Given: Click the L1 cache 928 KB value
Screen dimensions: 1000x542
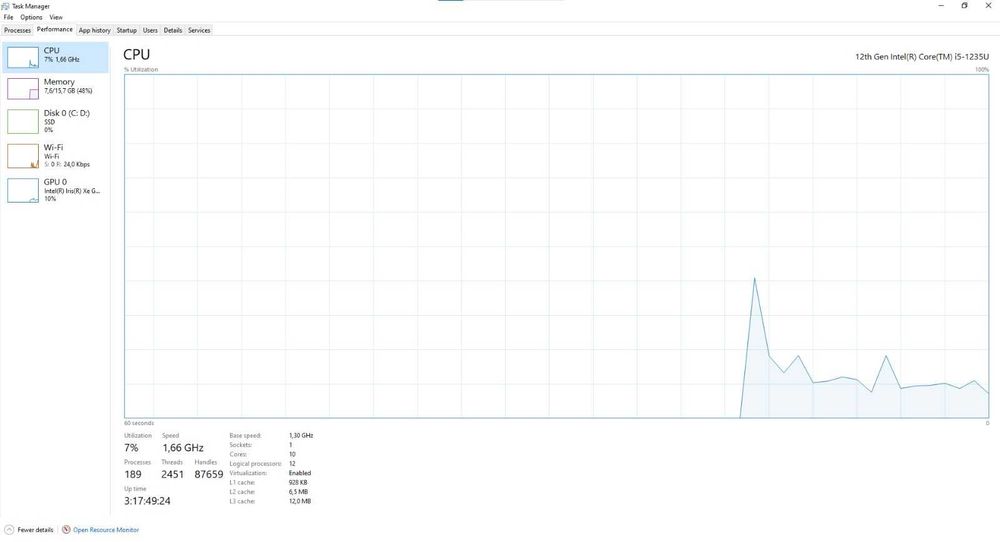Looking at the screenshot, I should click(298, 483).
